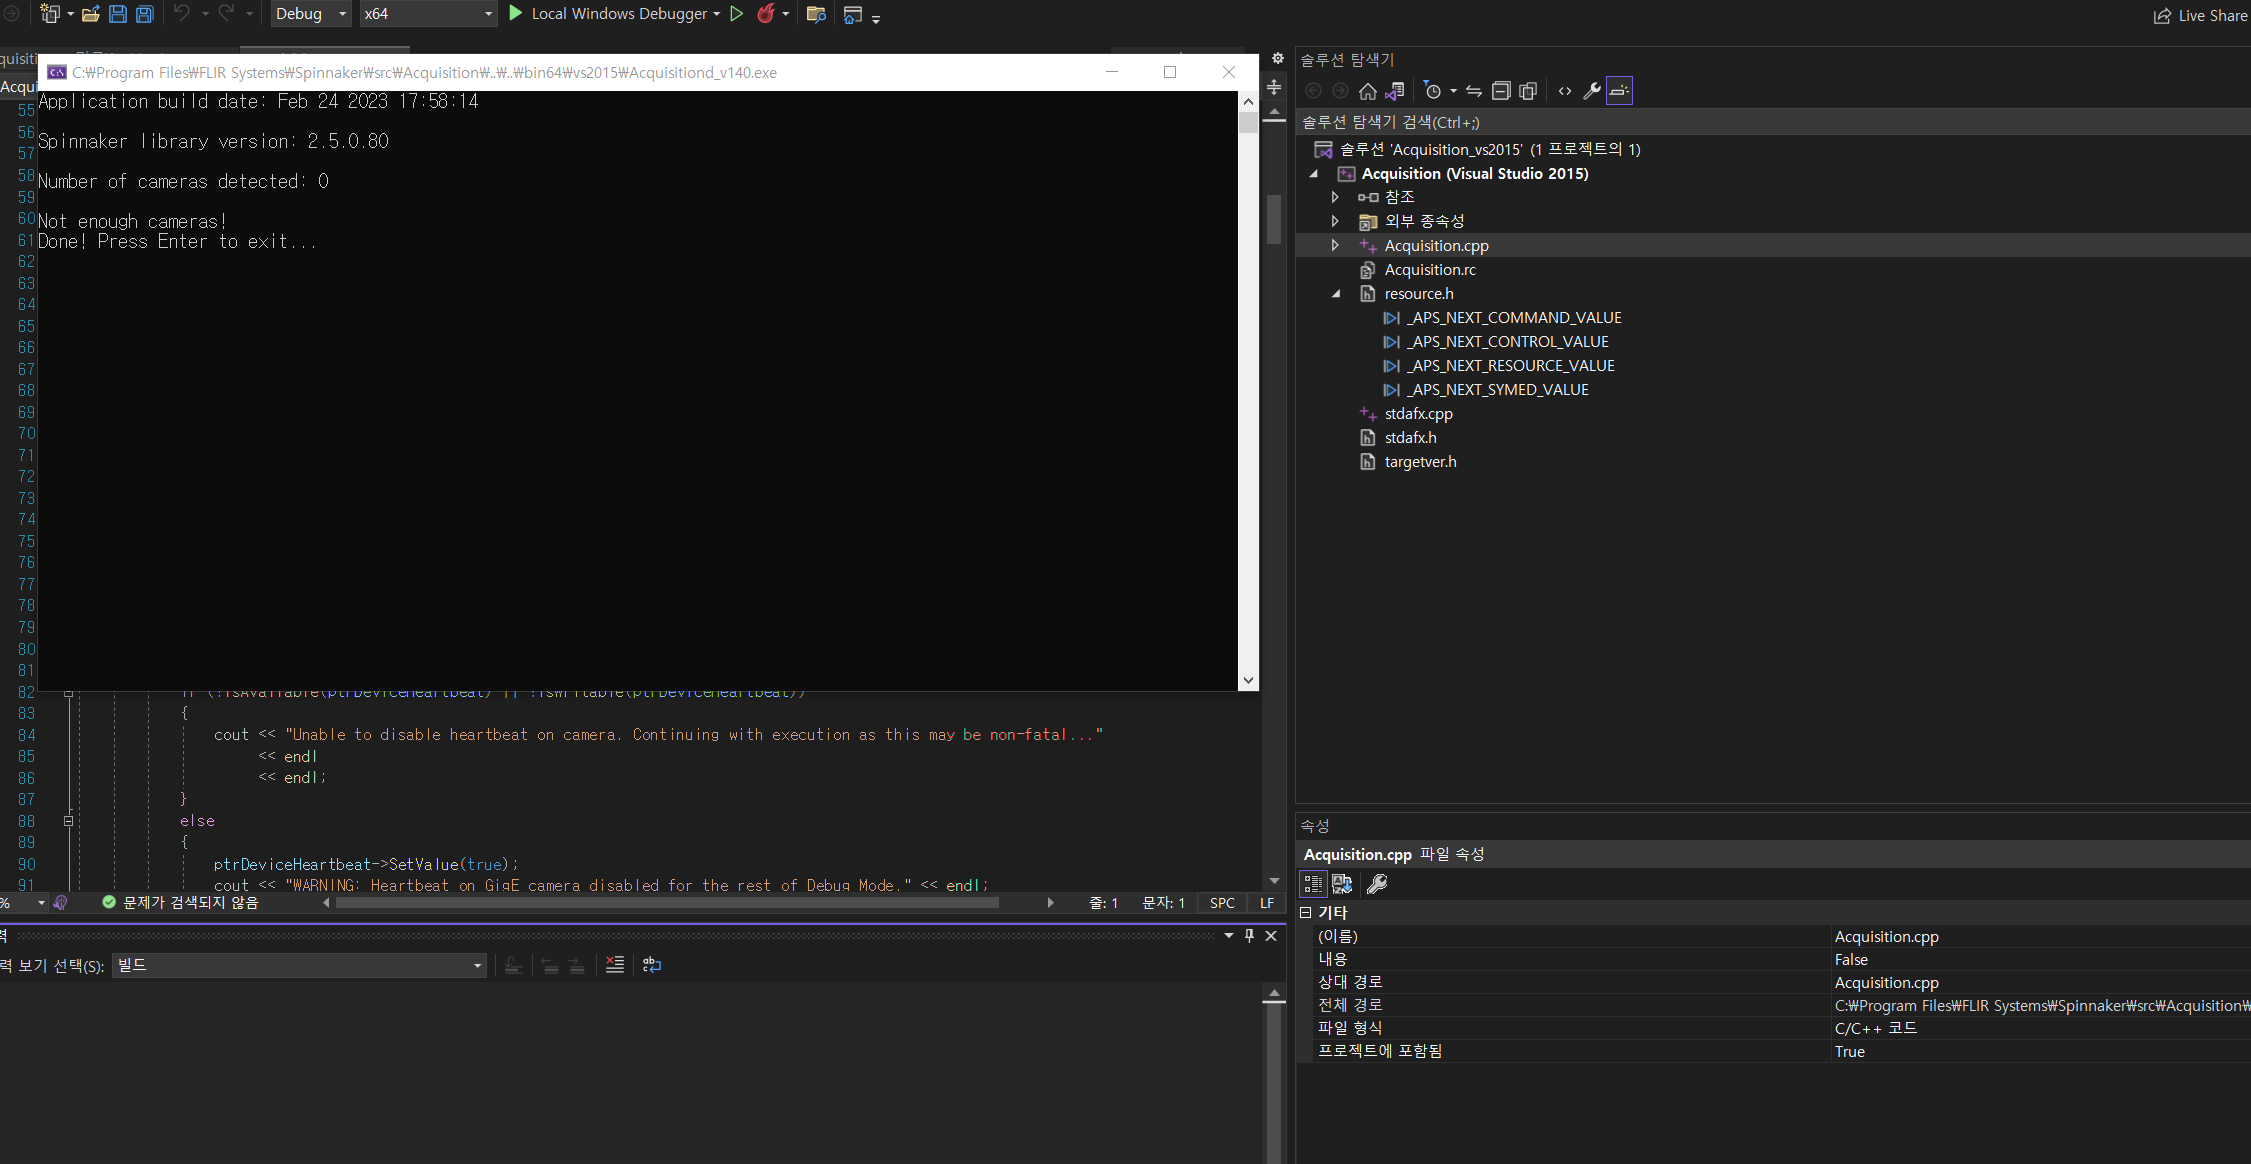The width and height of the screenshot is (2251, 1164).
Task: Open the Output panel window options arrow
Action: pos(1229,935)
